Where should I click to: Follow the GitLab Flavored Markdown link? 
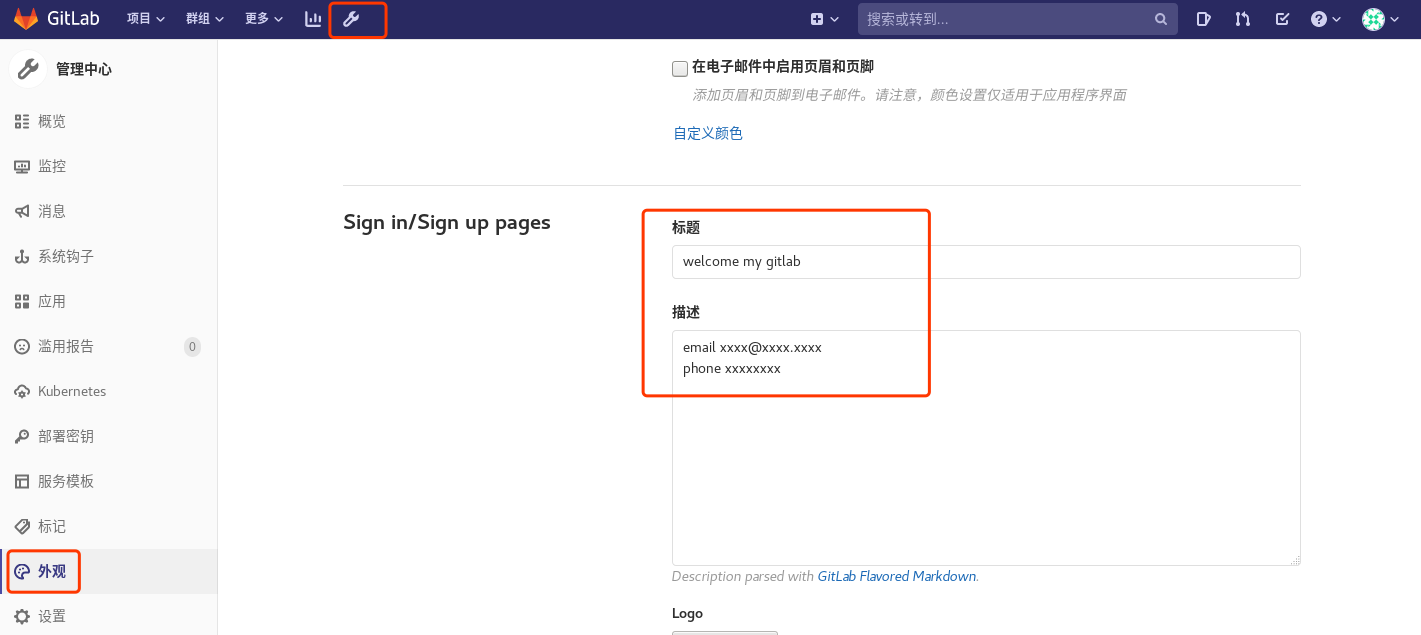896,576
